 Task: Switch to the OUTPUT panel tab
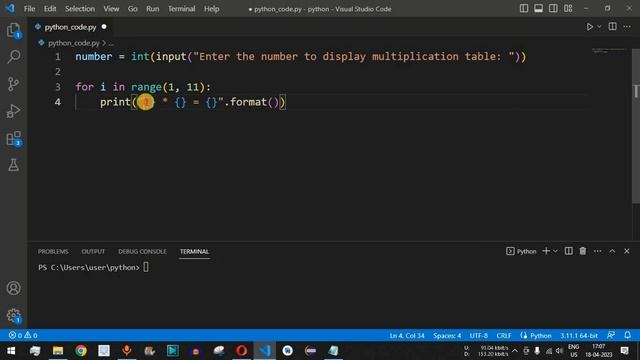[93, 251]
